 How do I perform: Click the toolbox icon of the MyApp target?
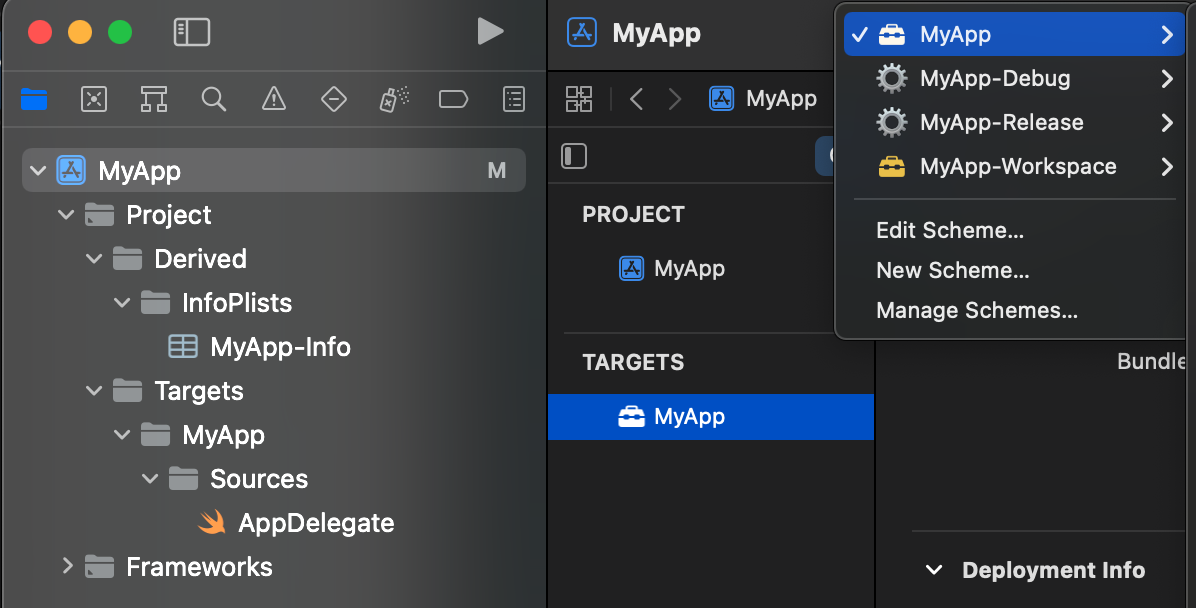click(x=632, y=417)
